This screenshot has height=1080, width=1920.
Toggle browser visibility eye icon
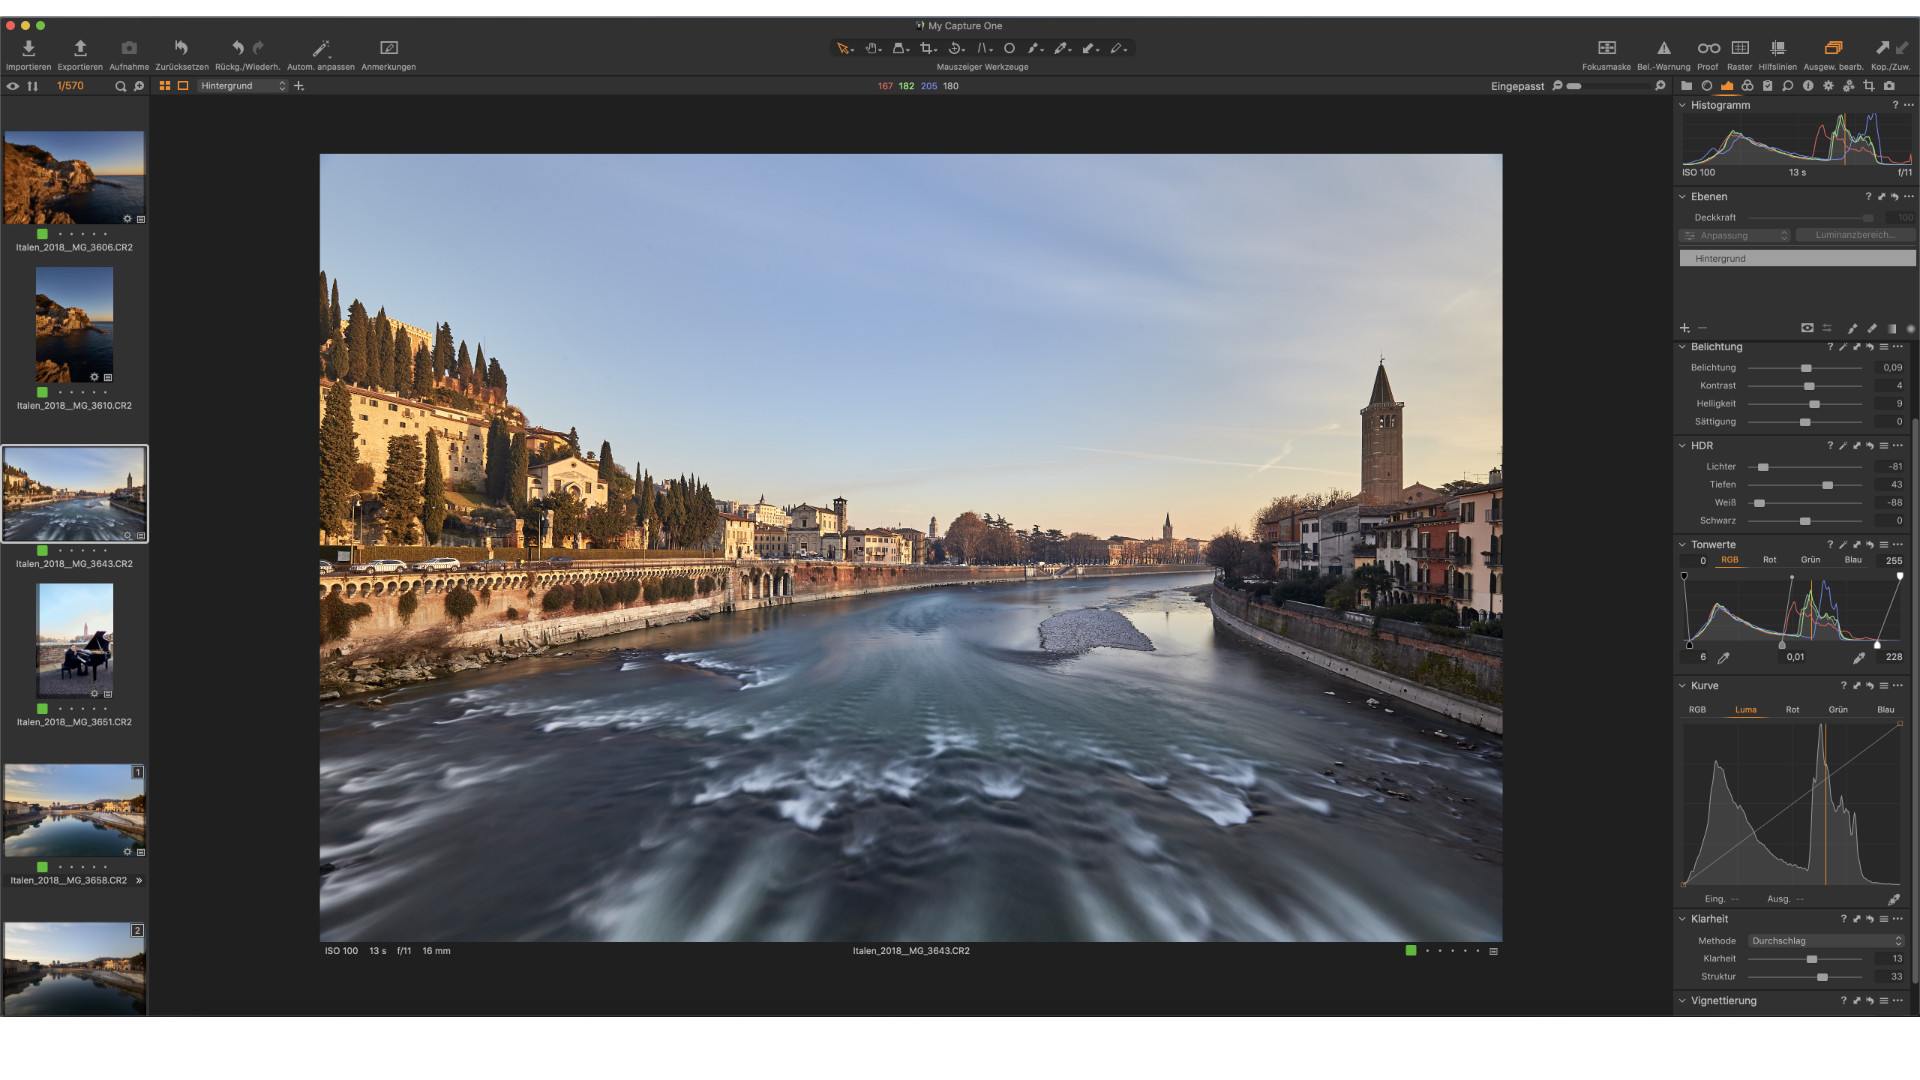(x=13, y=86)
